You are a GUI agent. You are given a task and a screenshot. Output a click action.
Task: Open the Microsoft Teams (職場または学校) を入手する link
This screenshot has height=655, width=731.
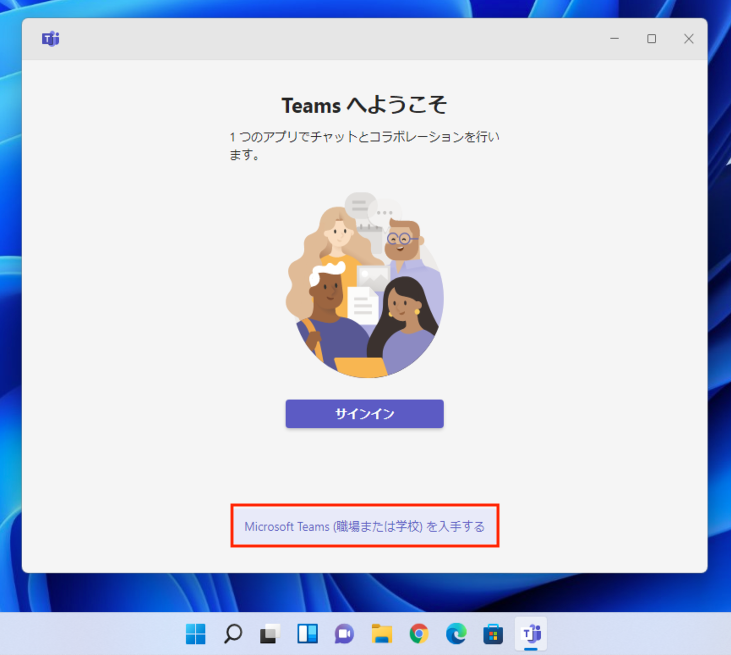[365, 526]
